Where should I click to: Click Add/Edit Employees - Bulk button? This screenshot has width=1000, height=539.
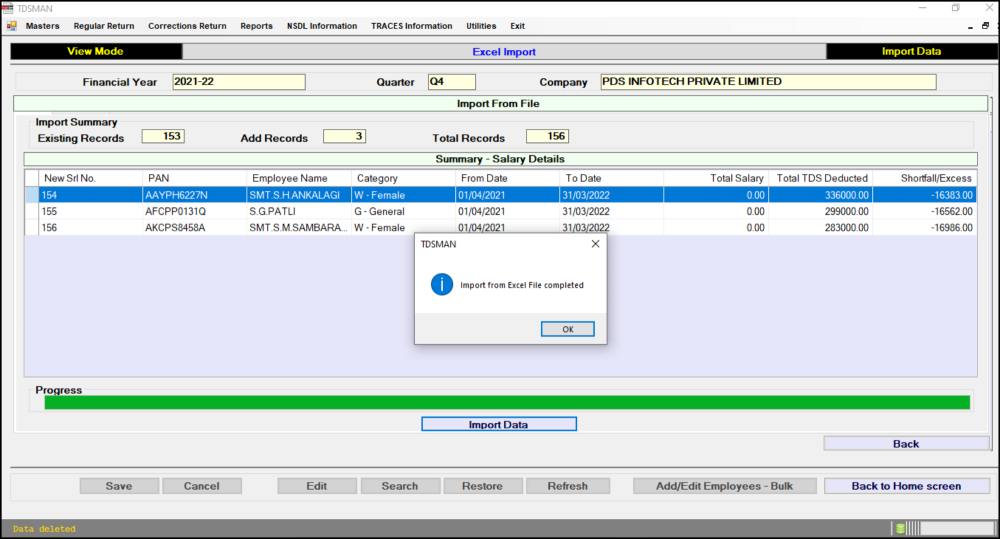724,486
